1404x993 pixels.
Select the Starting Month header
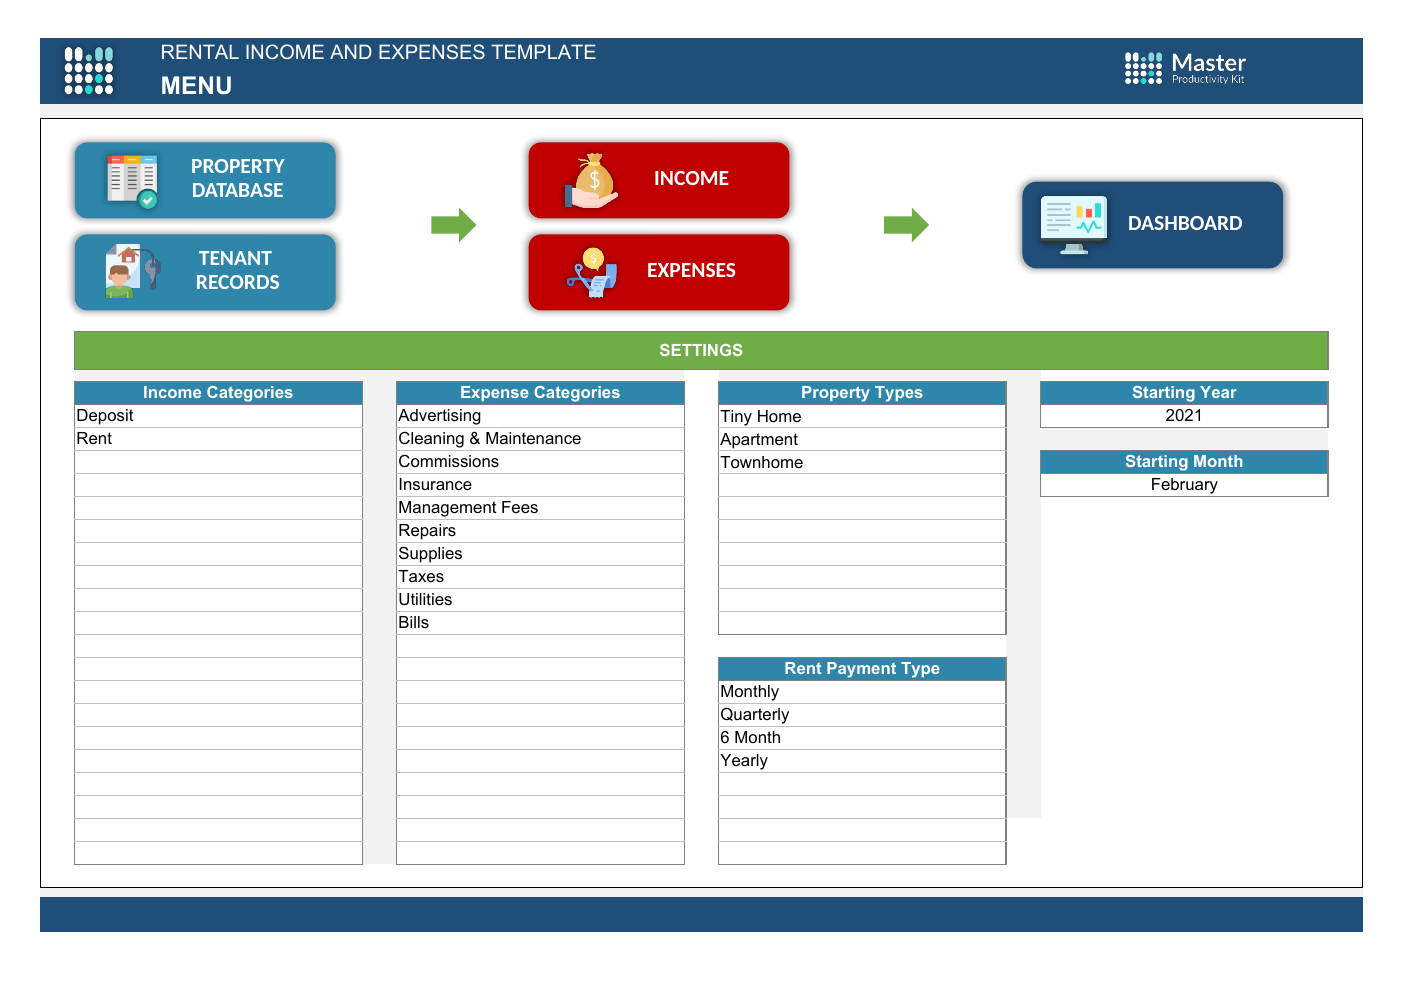tap(1184, 462)
